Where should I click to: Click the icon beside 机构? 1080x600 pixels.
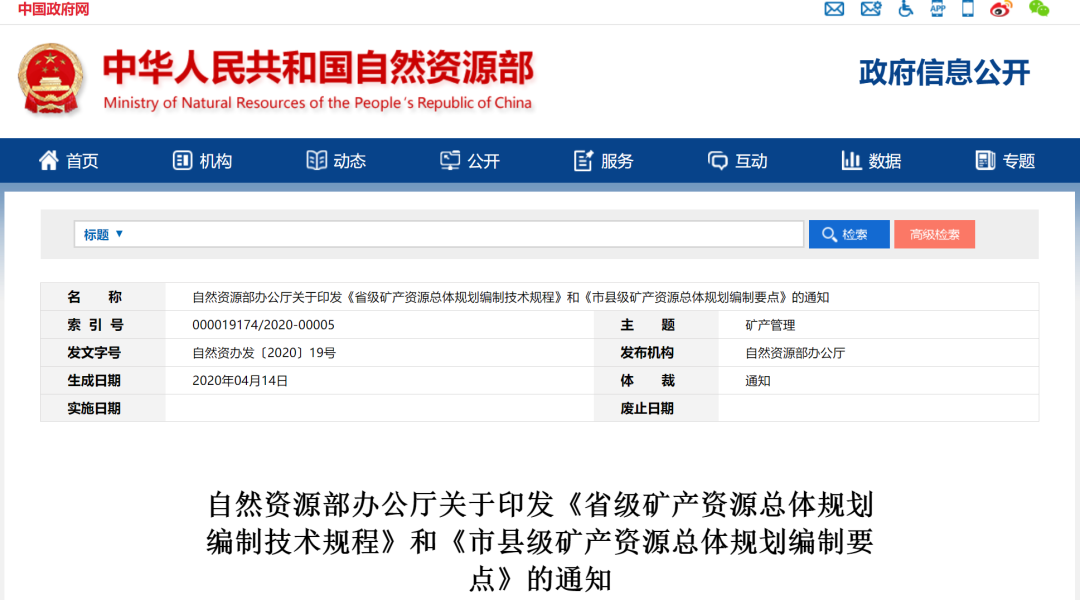click(182, 160)
